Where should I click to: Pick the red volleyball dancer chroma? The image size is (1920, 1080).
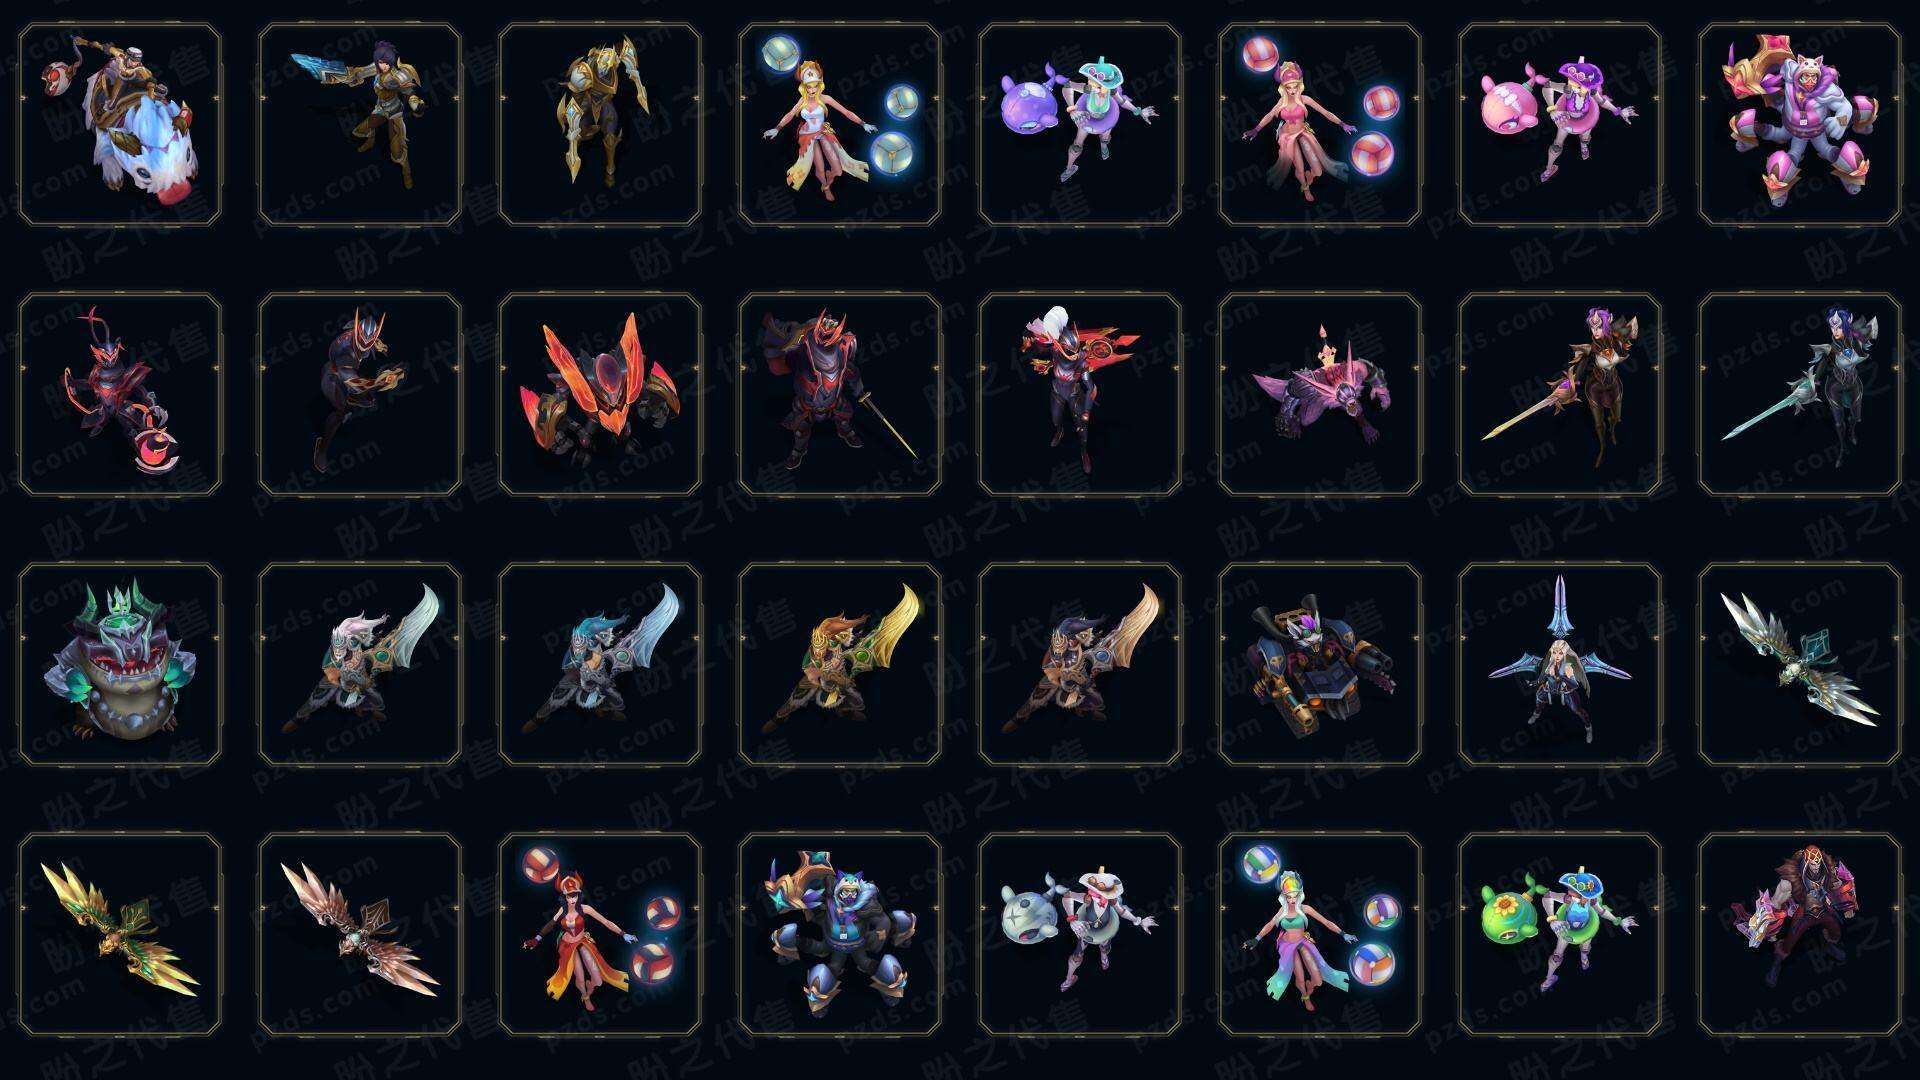(x=600, y=934)
